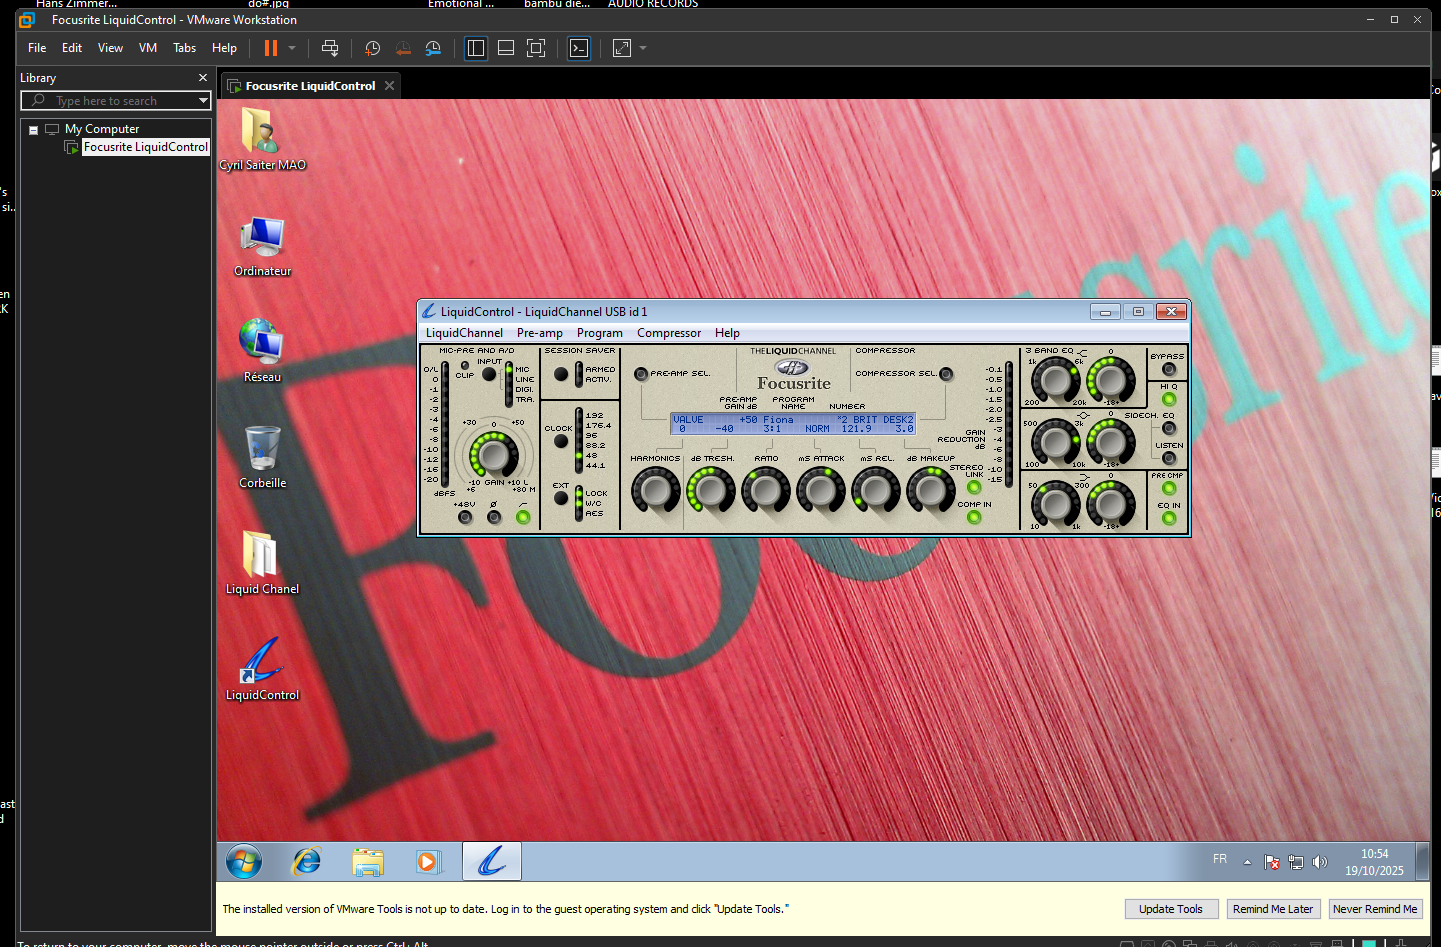Click the stretch guest display icon
This screenshot has width=1441, height=947.
[622, 48]
